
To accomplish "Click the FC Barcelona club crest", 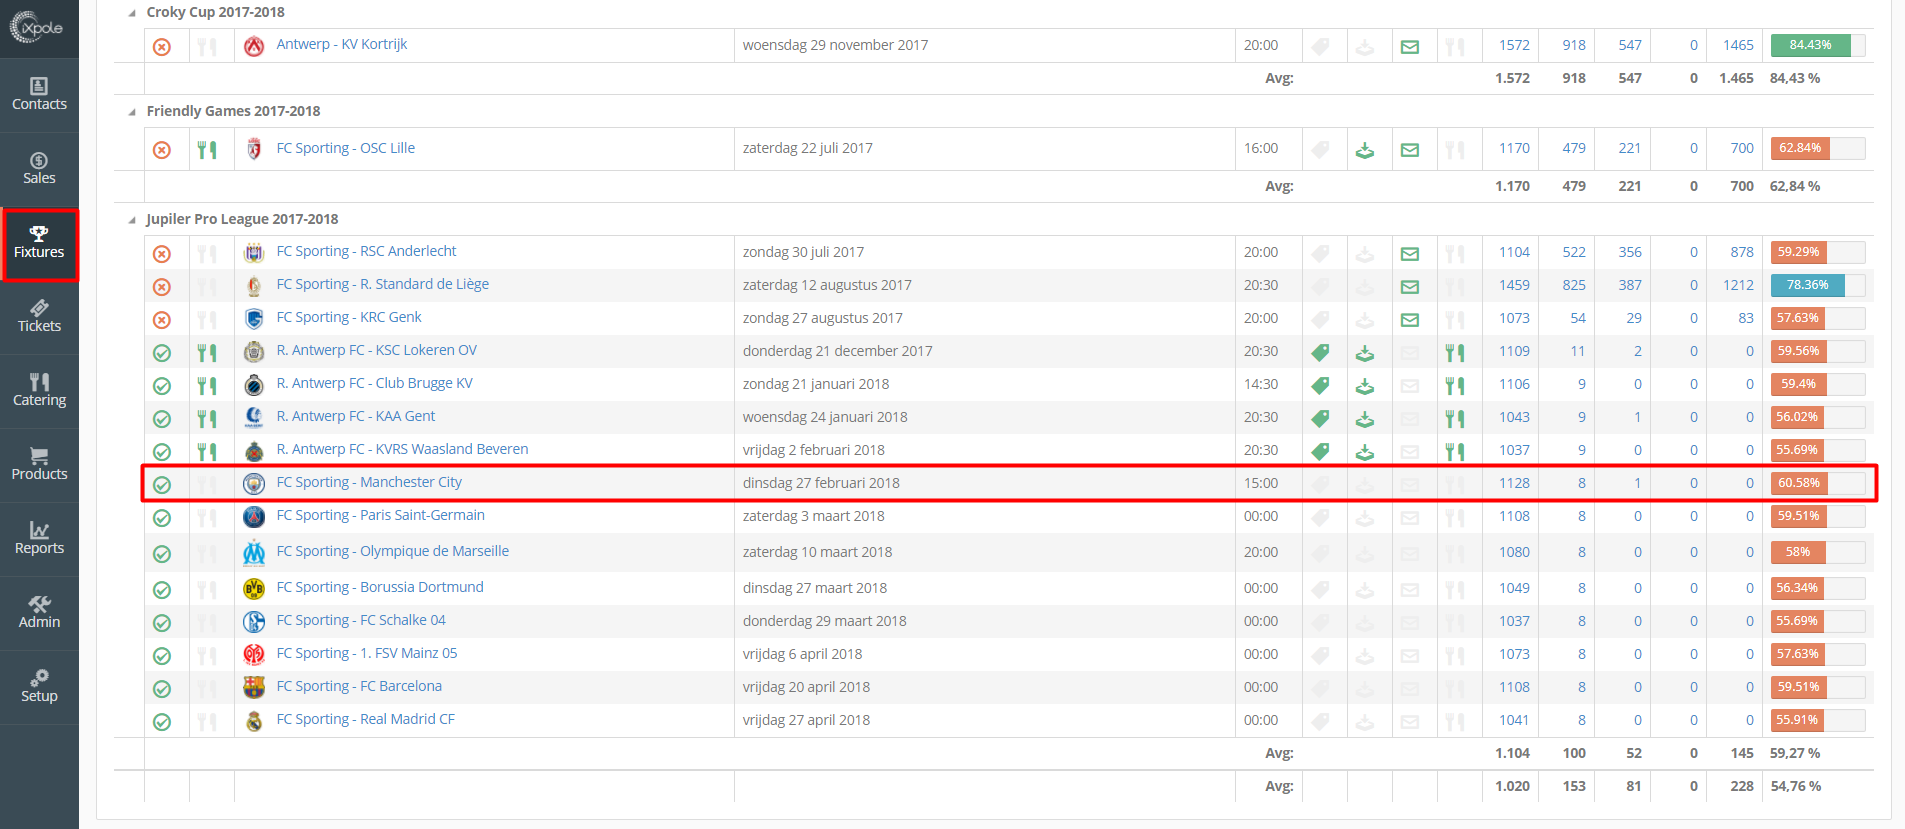I will (x=254, y=687).
